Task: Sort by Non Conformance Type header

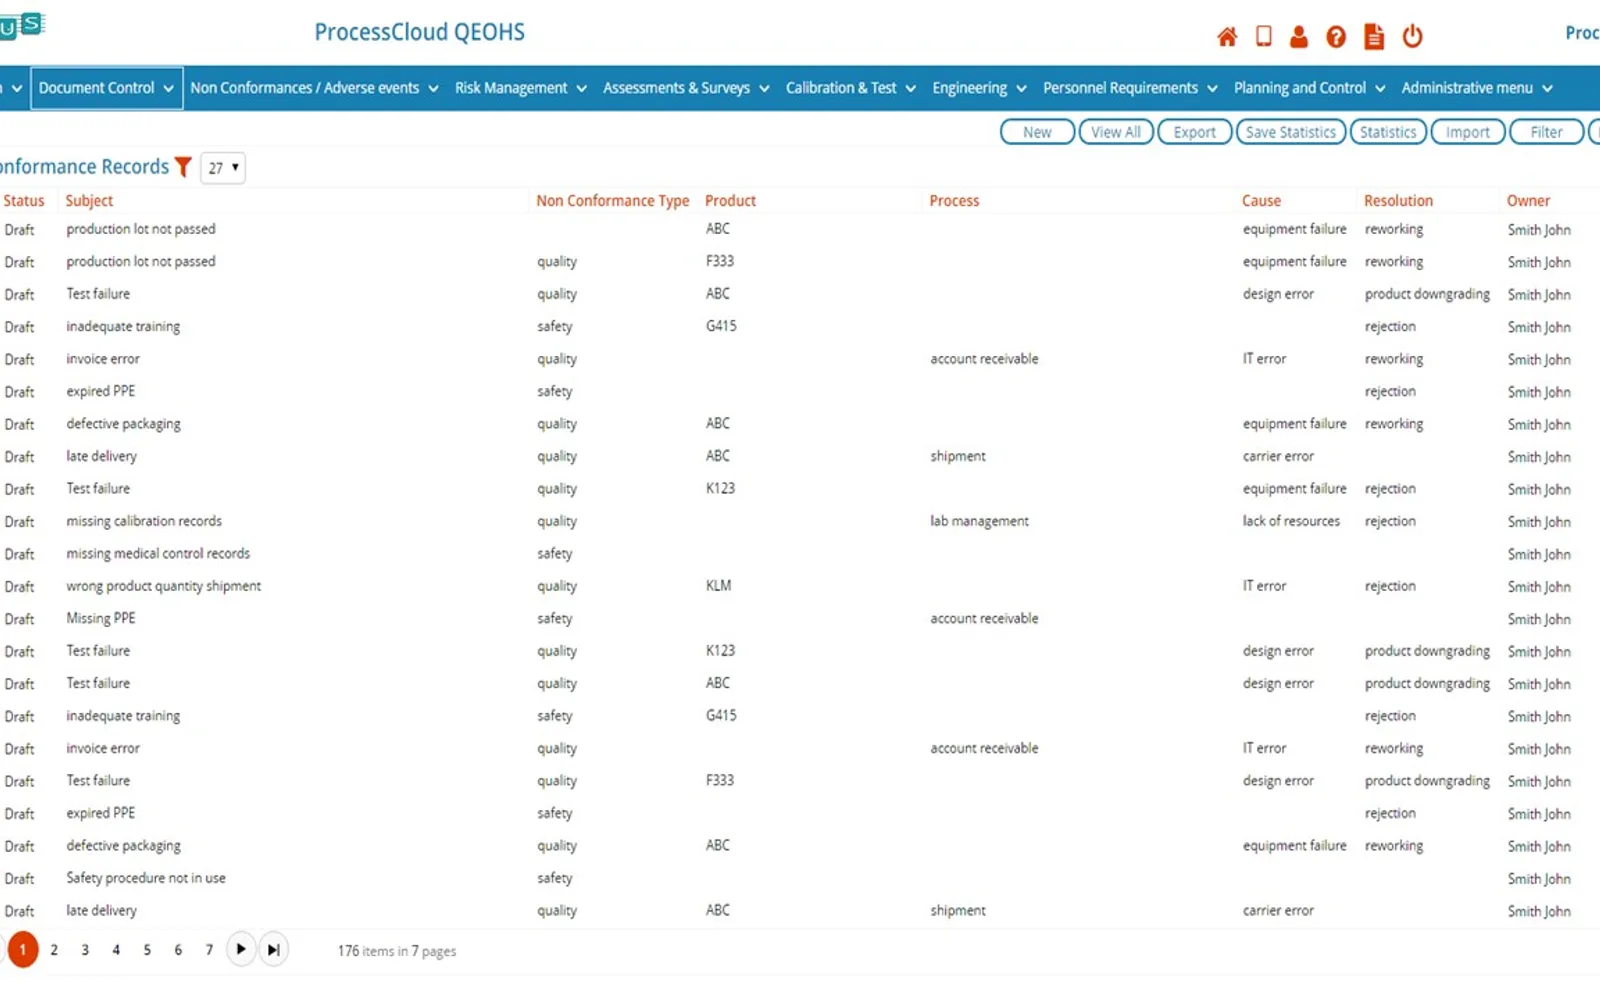Action: pyautogui.click(x=612, y=200)
